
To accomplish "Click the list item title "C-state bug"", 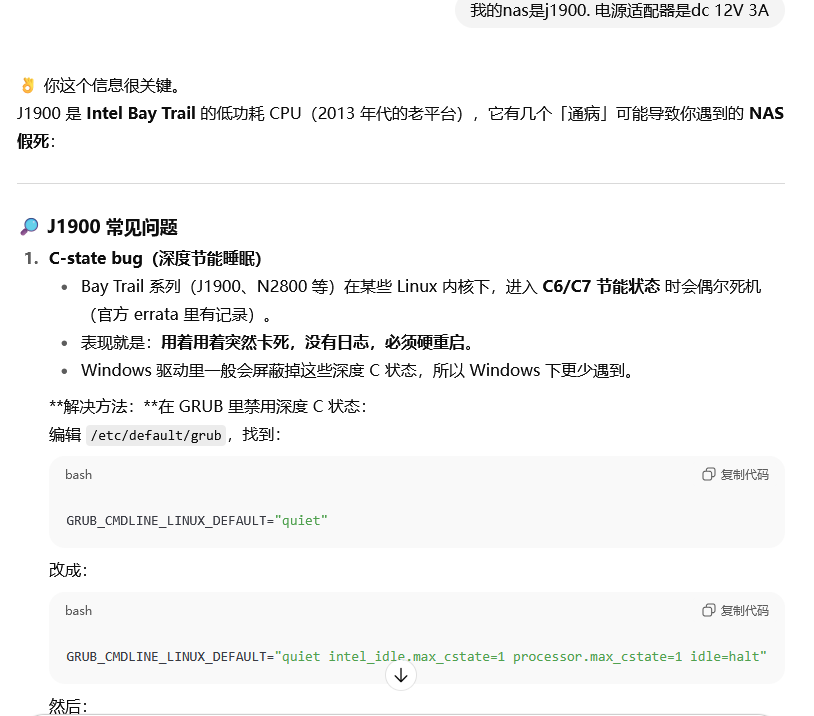I will pyautogui.click(x=96, y=258).
